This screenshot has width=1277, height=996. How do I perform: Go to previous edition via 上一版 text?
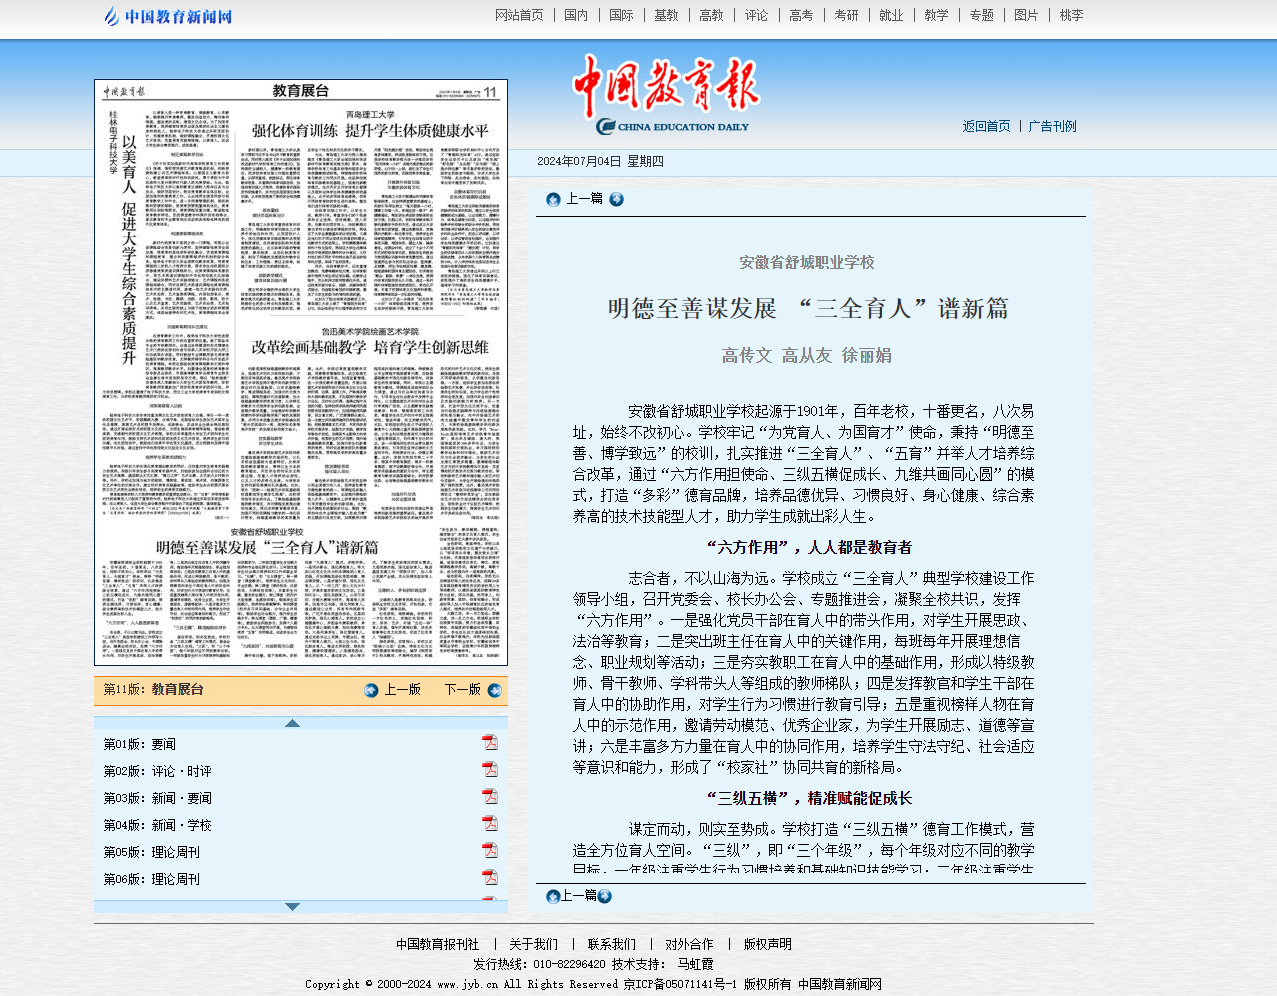coord(402,690)
